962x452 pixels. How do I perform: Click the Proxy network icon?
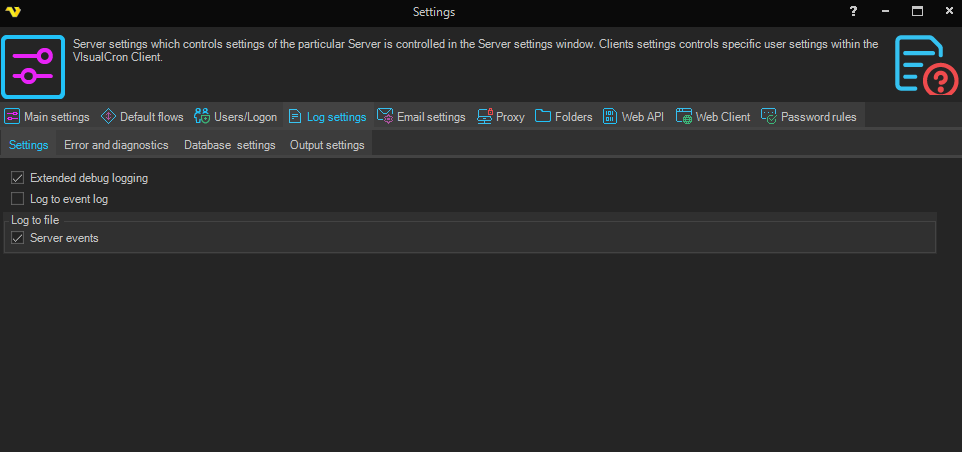(x=485, y=117)
